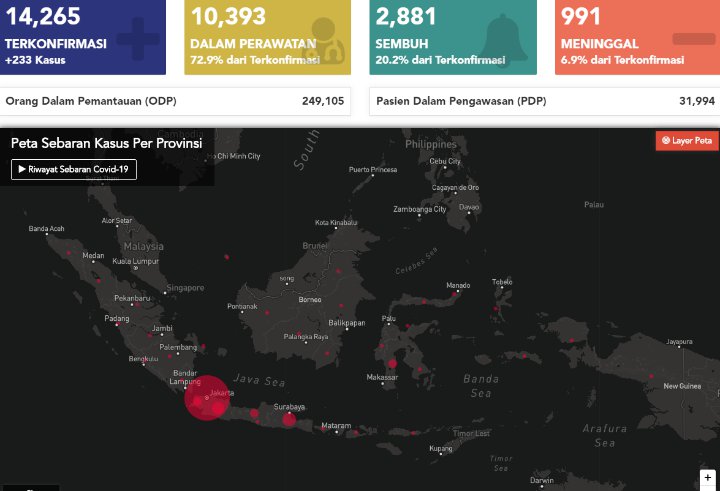Click the 72.9% dari Terkonfirmasi text
Viewport: 720px width, 491px height.
[255, 60]
